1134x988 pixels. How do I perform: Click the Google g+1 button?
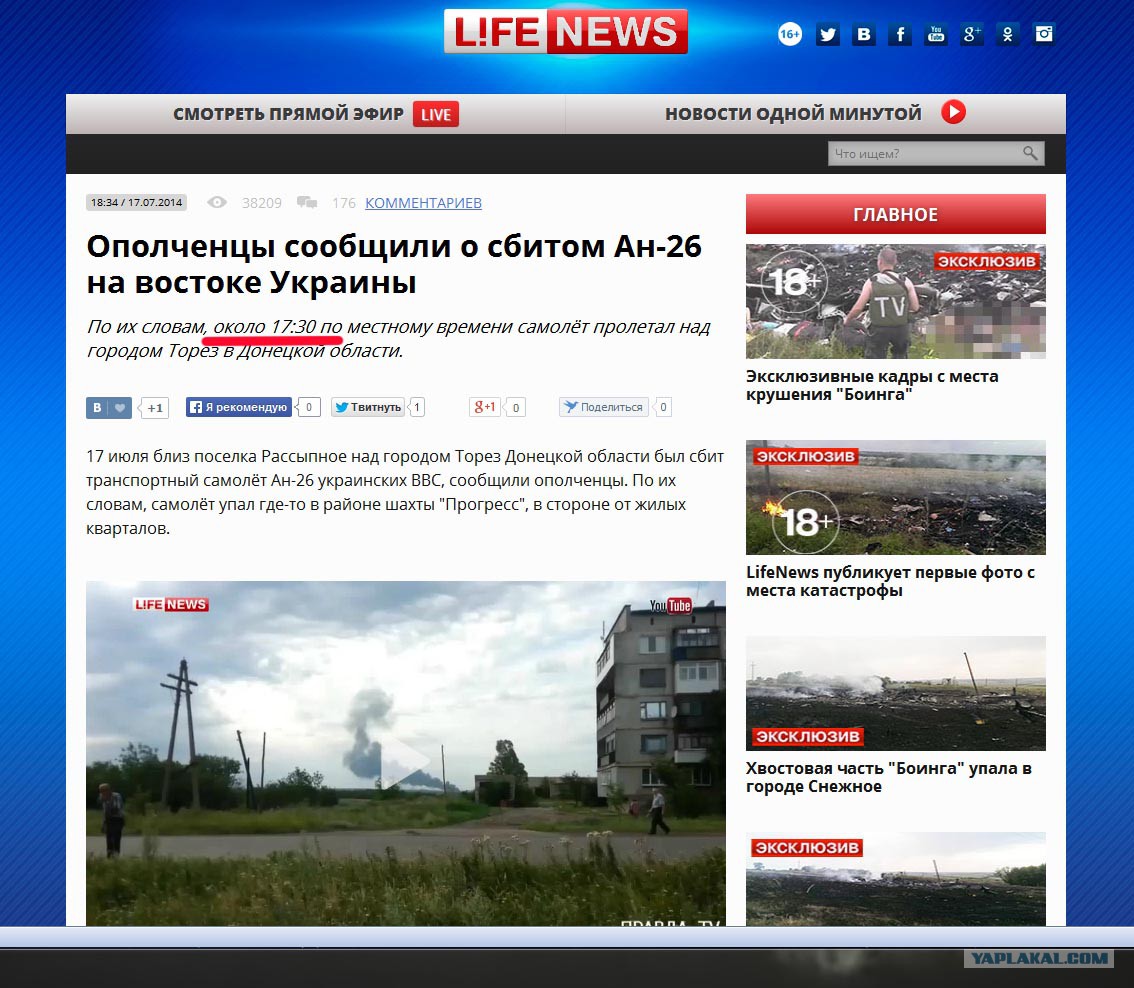pyautogui.click(x=485, y=407)
